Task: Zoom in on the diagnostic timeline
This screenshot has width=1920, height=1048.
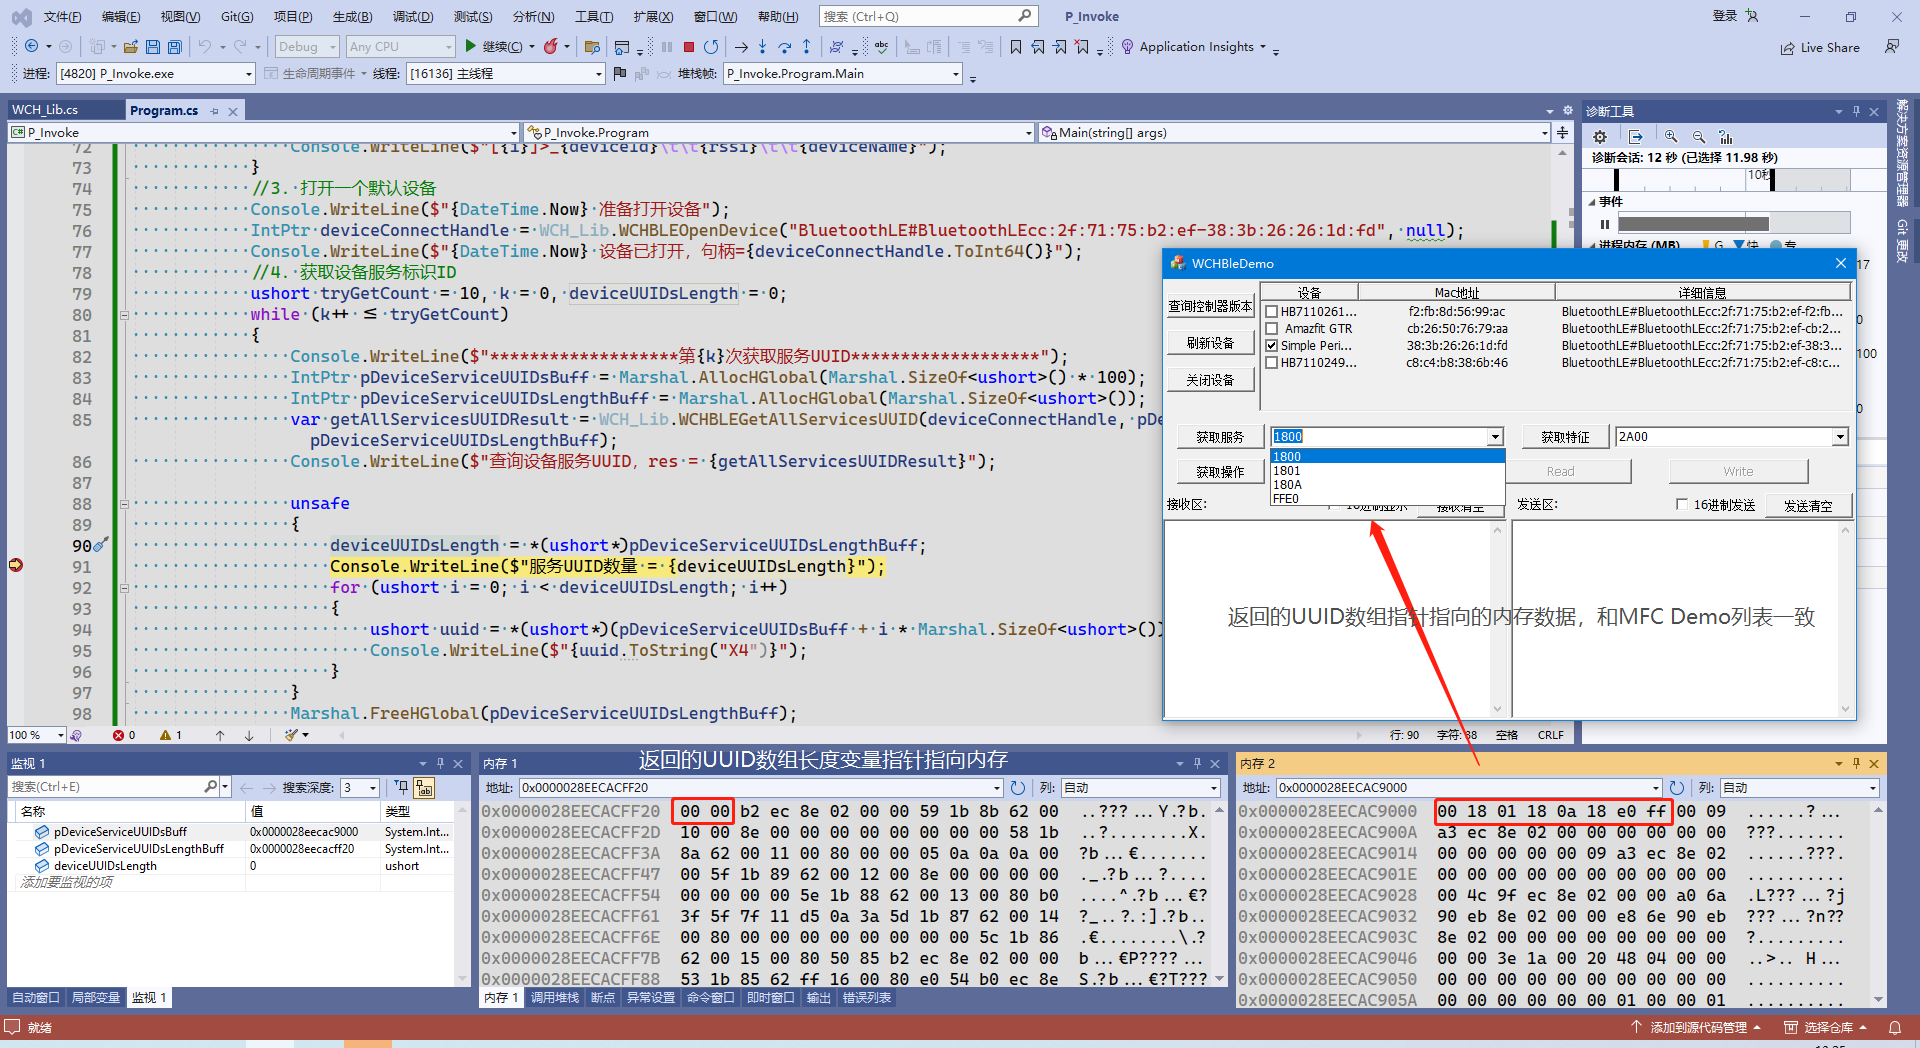Action: tap(1671, 136)
